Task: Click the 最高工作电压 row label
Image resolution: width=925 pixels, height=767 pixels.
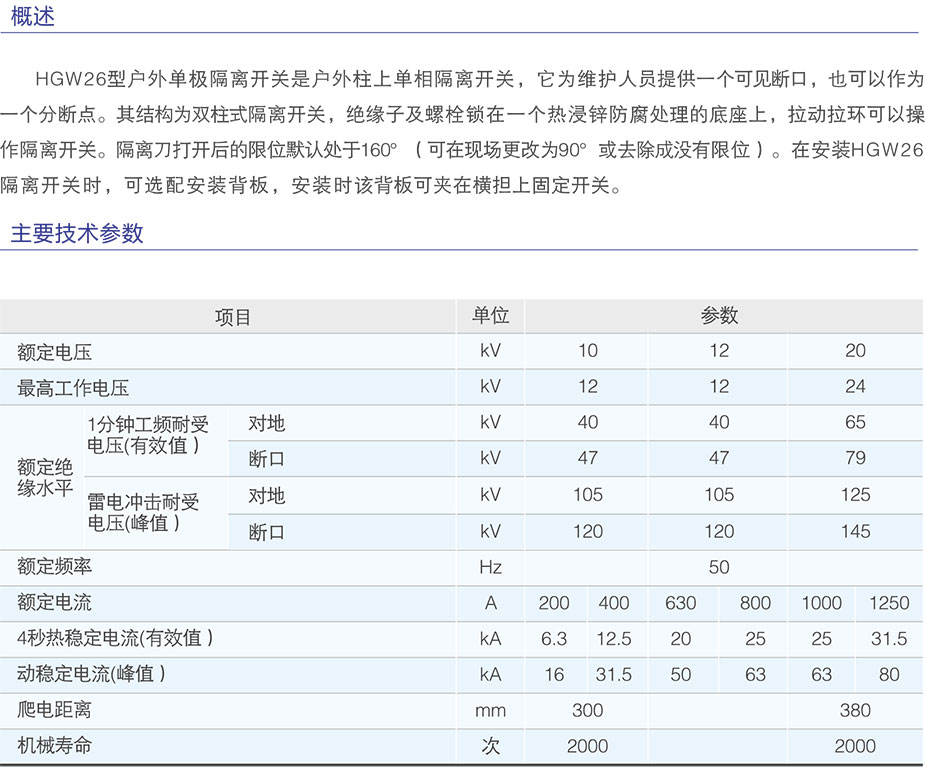Action: tap(73, 388)
